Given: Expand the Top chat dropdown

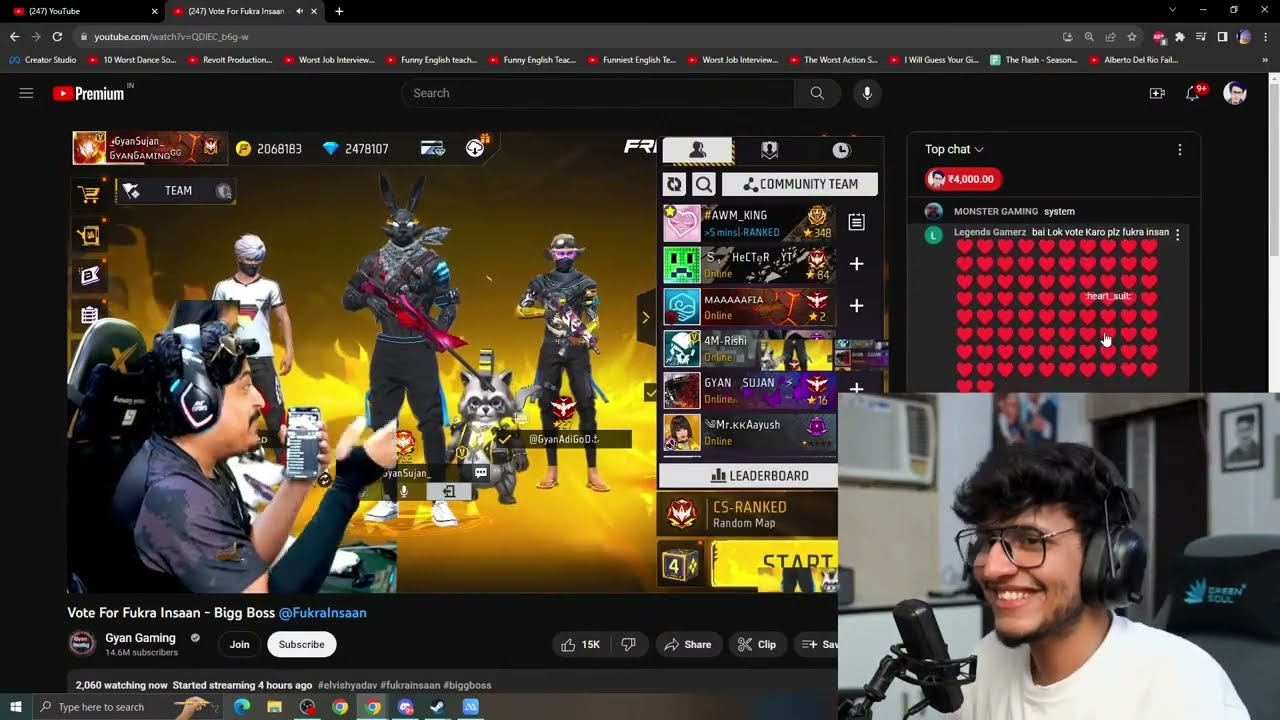Looking at the screenshot, I should point(954,149).
